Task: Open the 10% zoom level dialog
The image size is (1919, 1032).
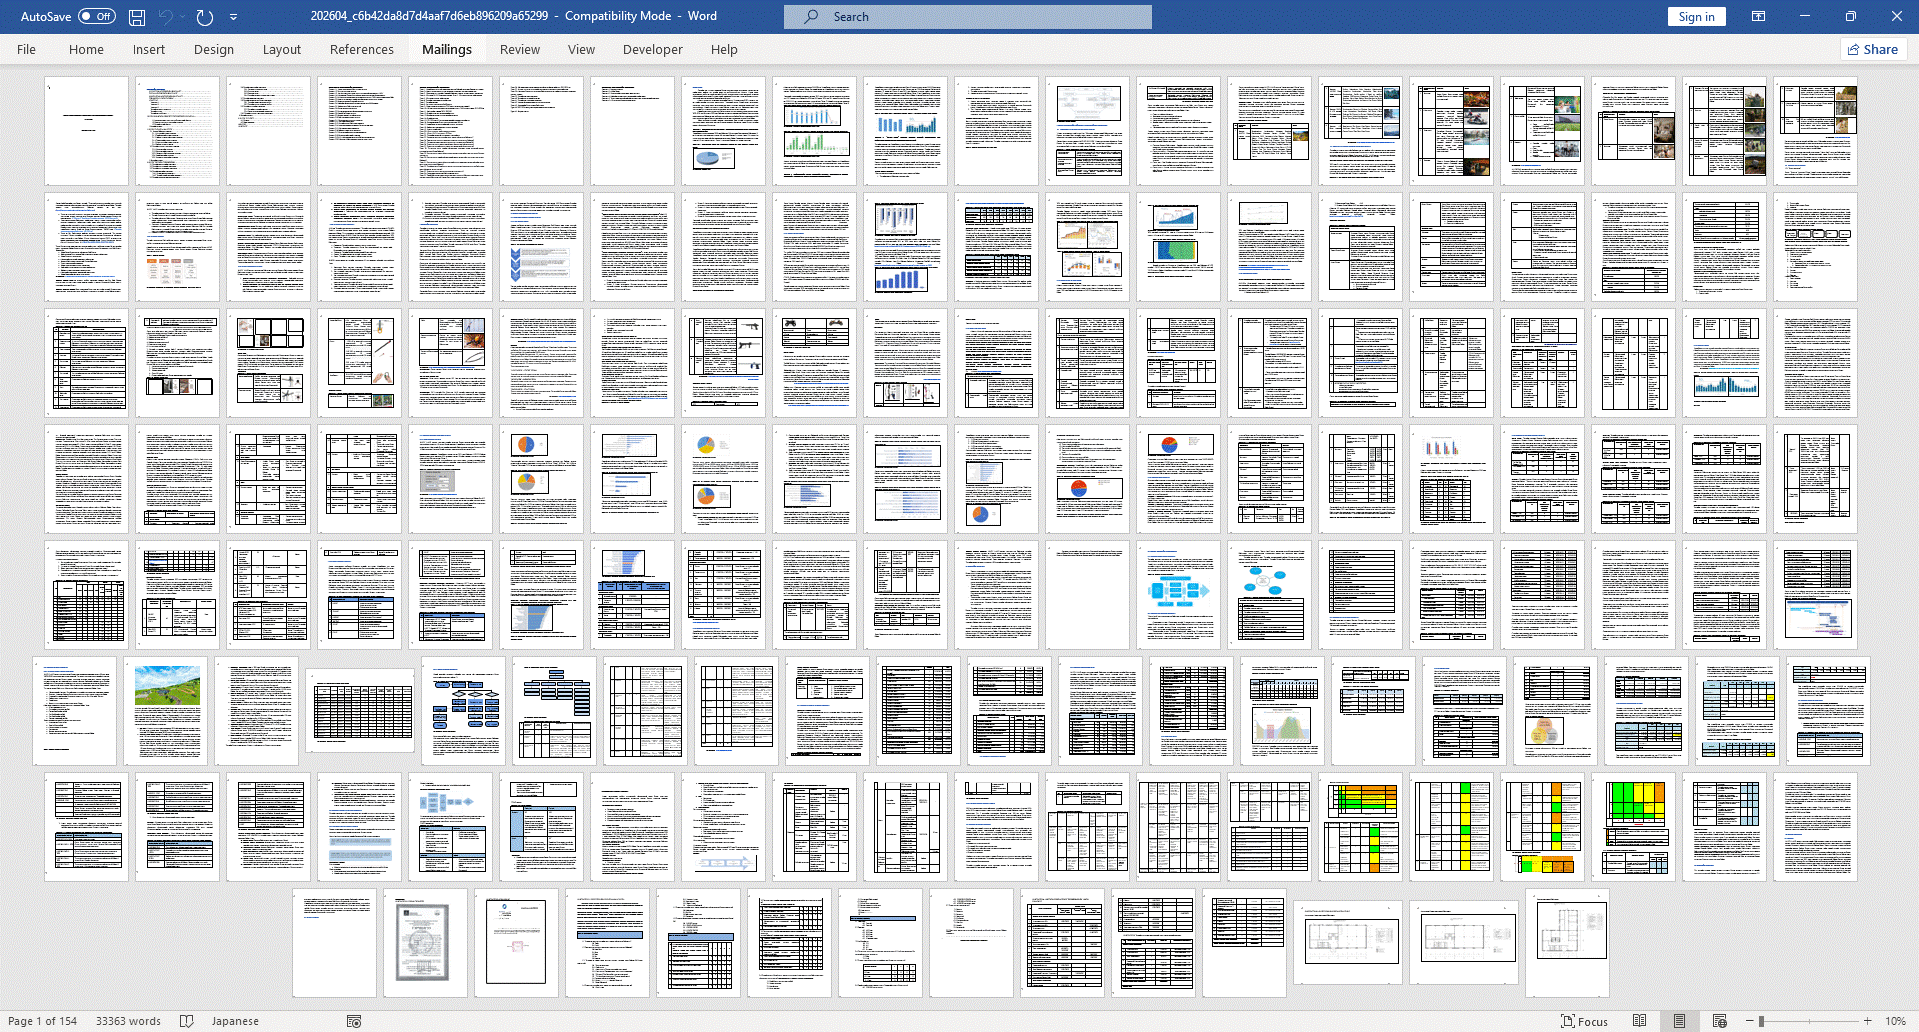Action: click(1895, 1021)
